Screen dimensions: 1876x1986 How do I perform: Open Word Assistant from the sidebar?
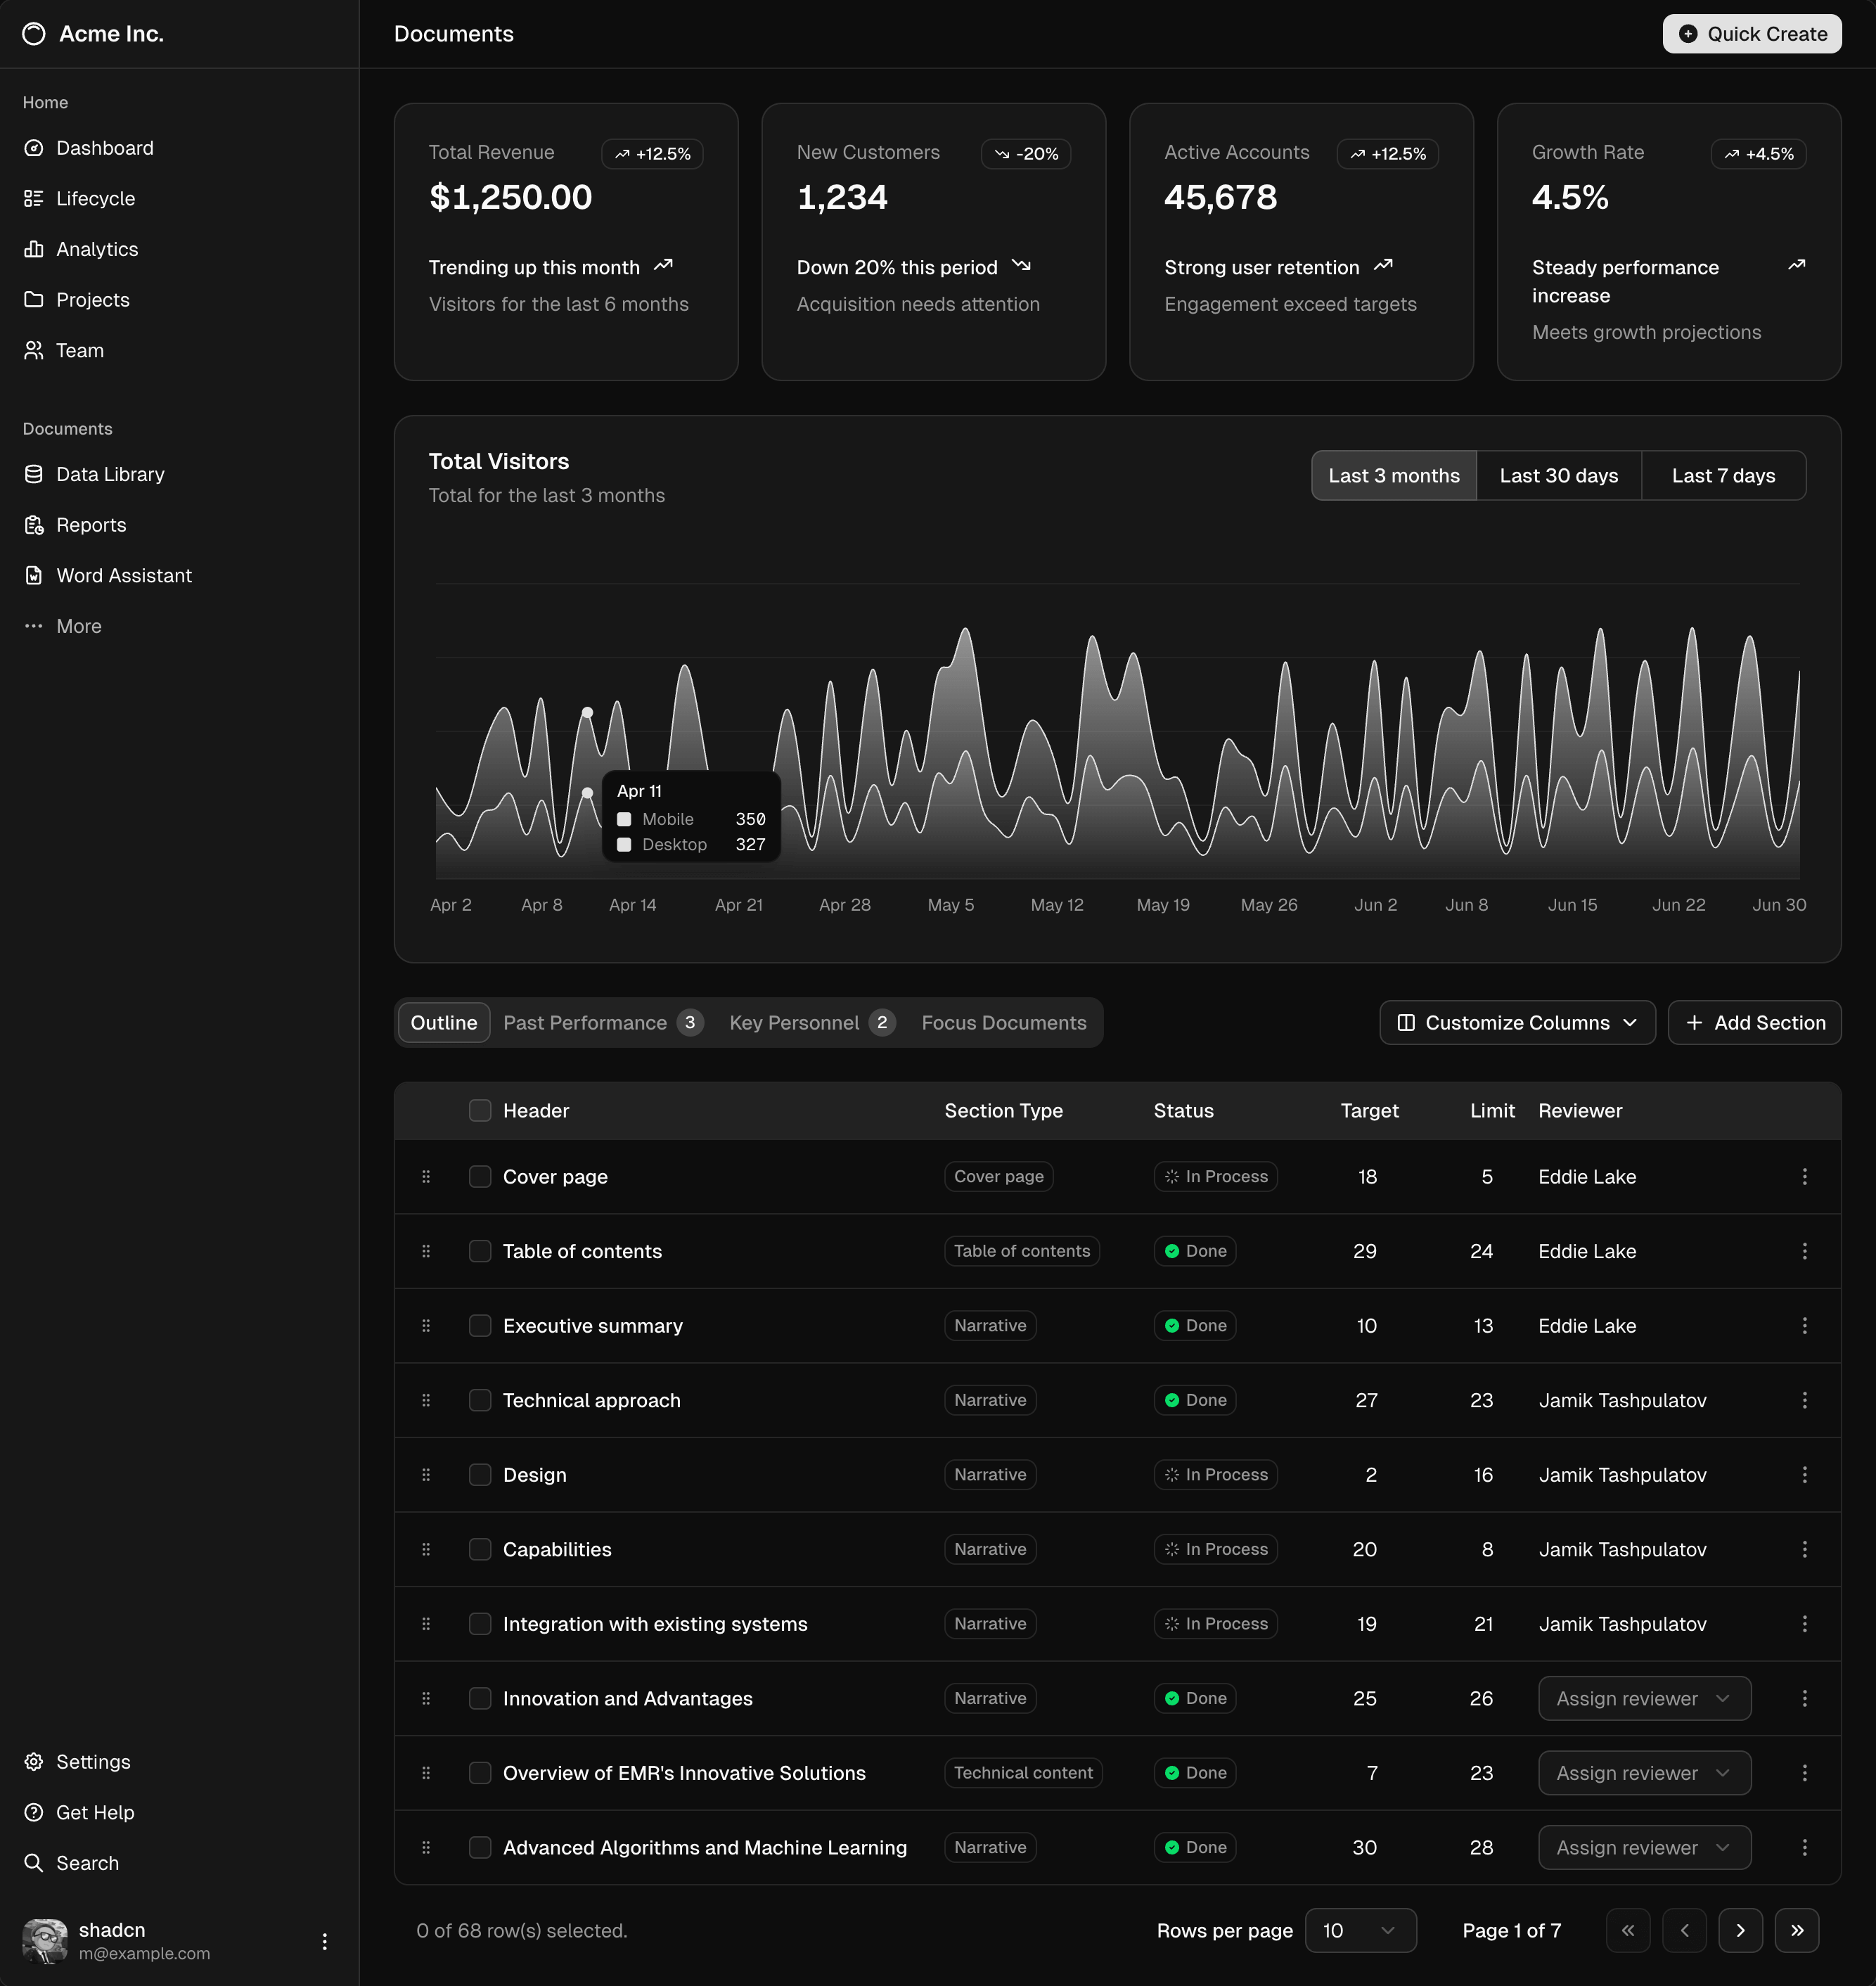point(123,575)
